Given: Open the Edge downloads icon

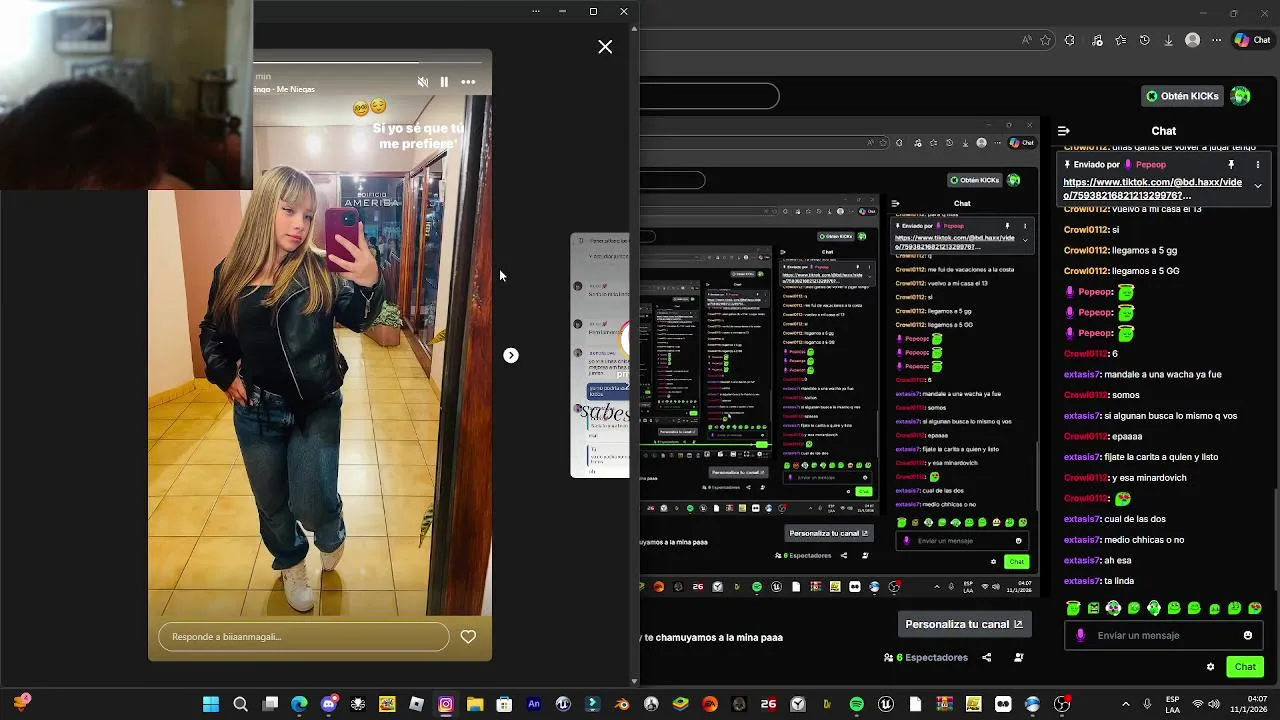Looking at the screenshot, I should point(1168,40).
